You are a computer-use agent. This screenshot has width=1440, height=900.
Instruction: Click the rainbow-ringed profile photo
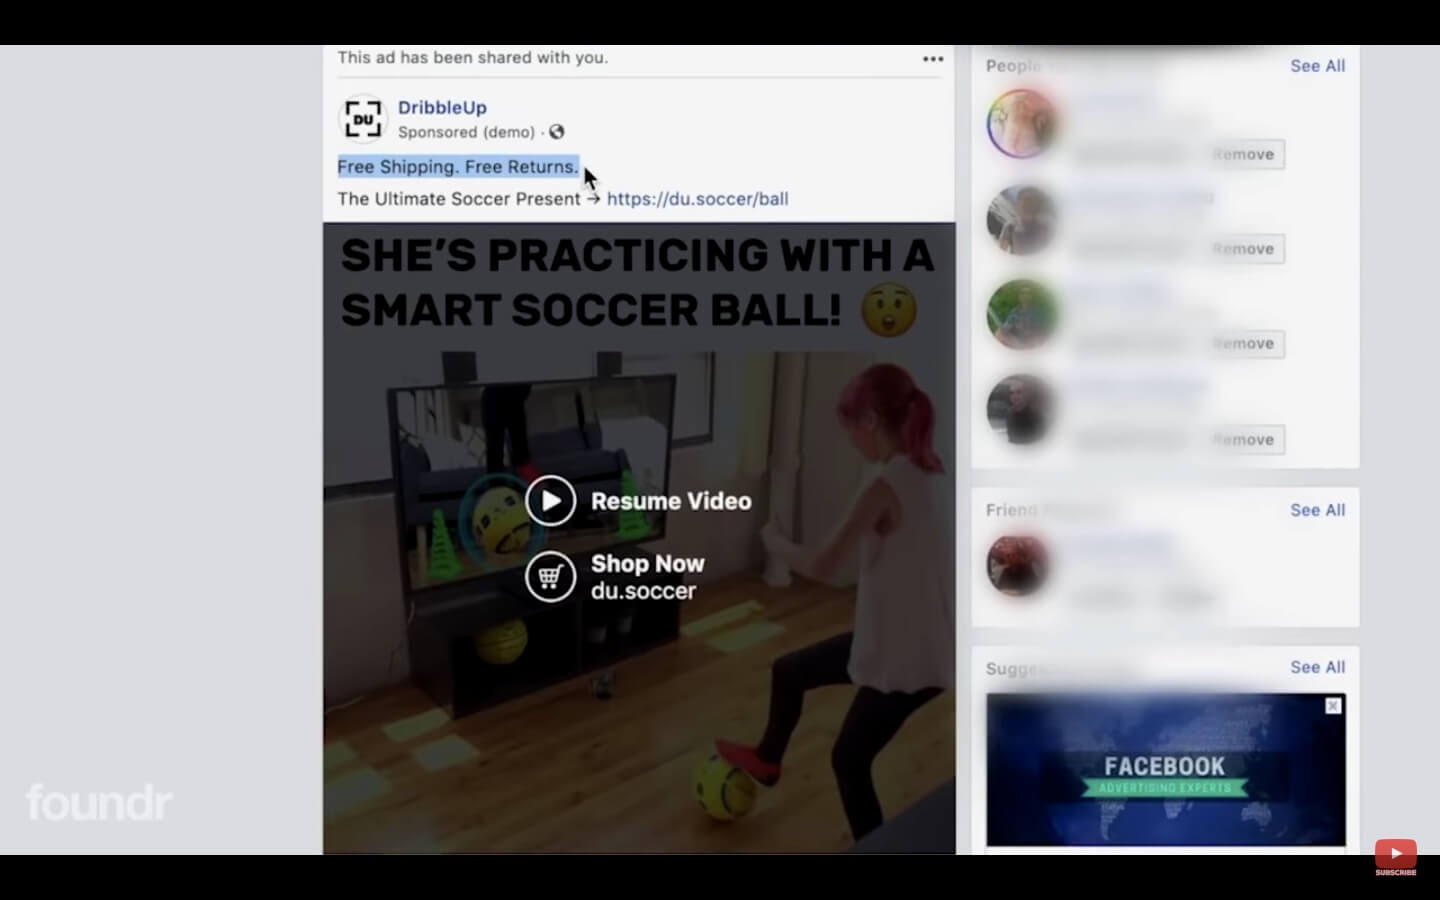tap(1021, 124)
